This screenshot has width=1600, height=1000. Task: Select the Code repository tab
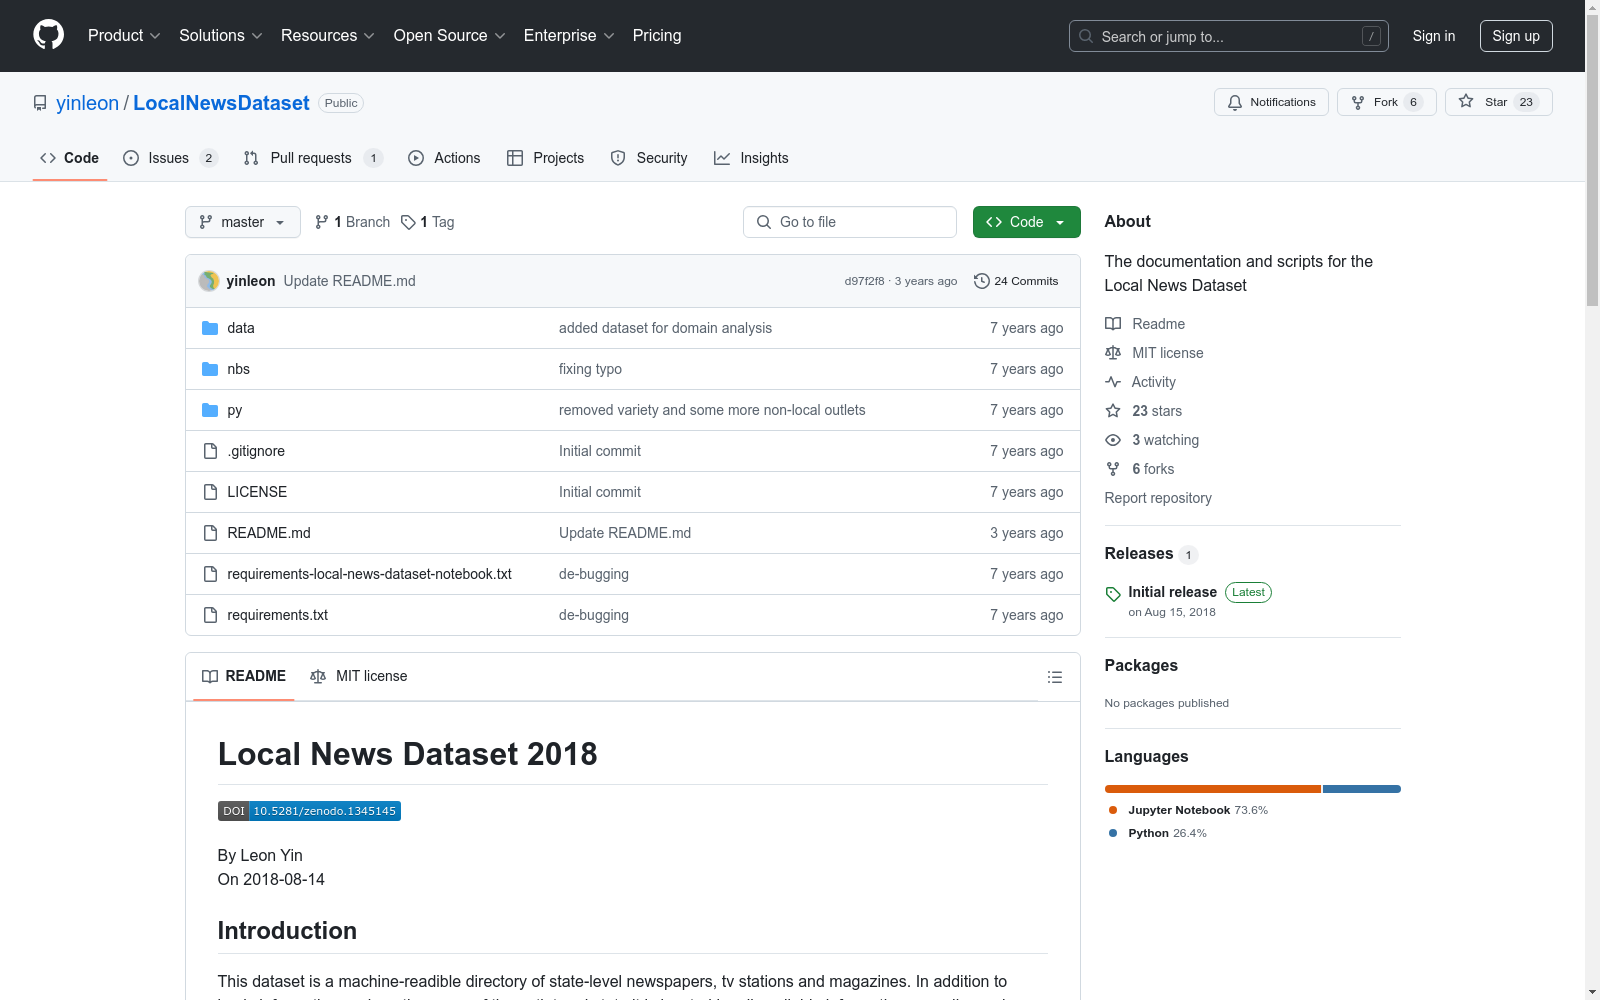[70, 158]
